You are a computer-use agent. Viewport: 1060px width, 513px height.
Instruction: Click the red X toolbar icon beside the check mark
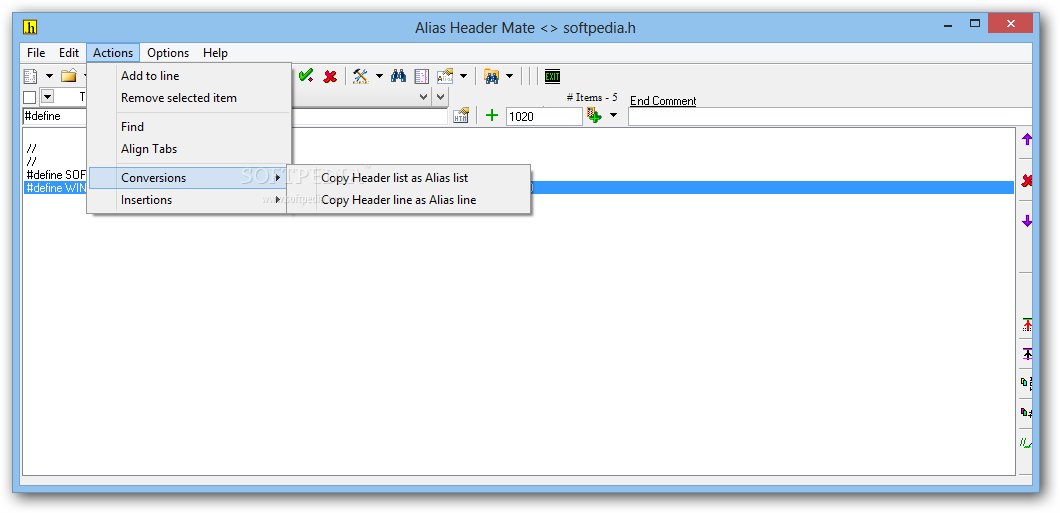330,76
